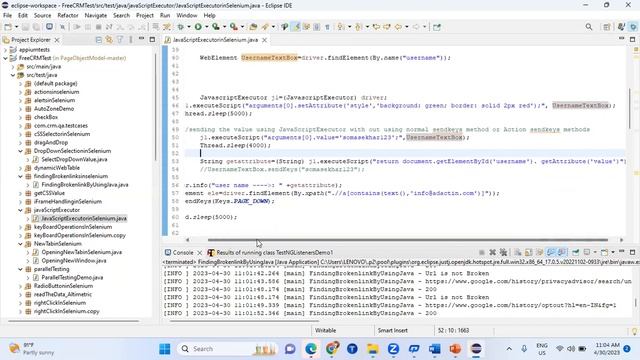
Task: Select FindingBrokenlinkByUsingJava.java file
Action: (x=85, y=185)
